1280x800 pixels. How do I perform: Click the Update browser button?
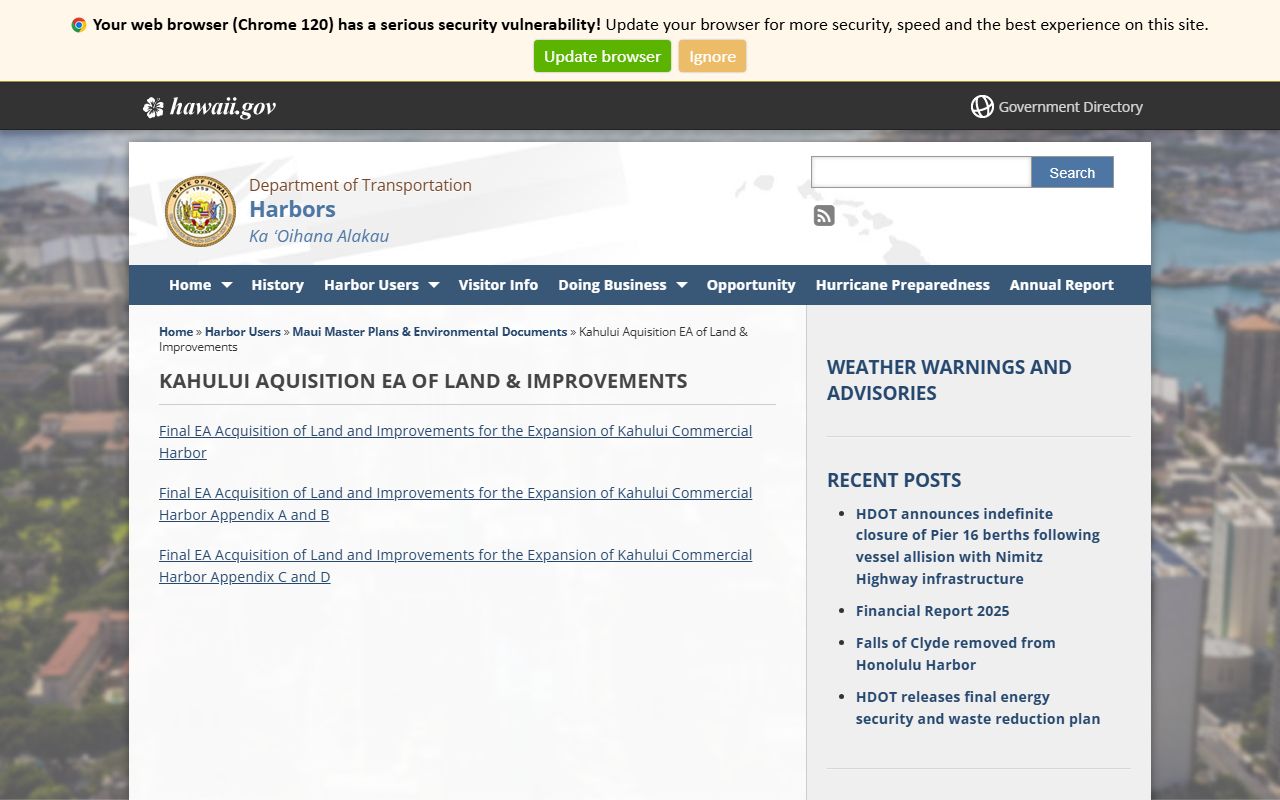602,56
